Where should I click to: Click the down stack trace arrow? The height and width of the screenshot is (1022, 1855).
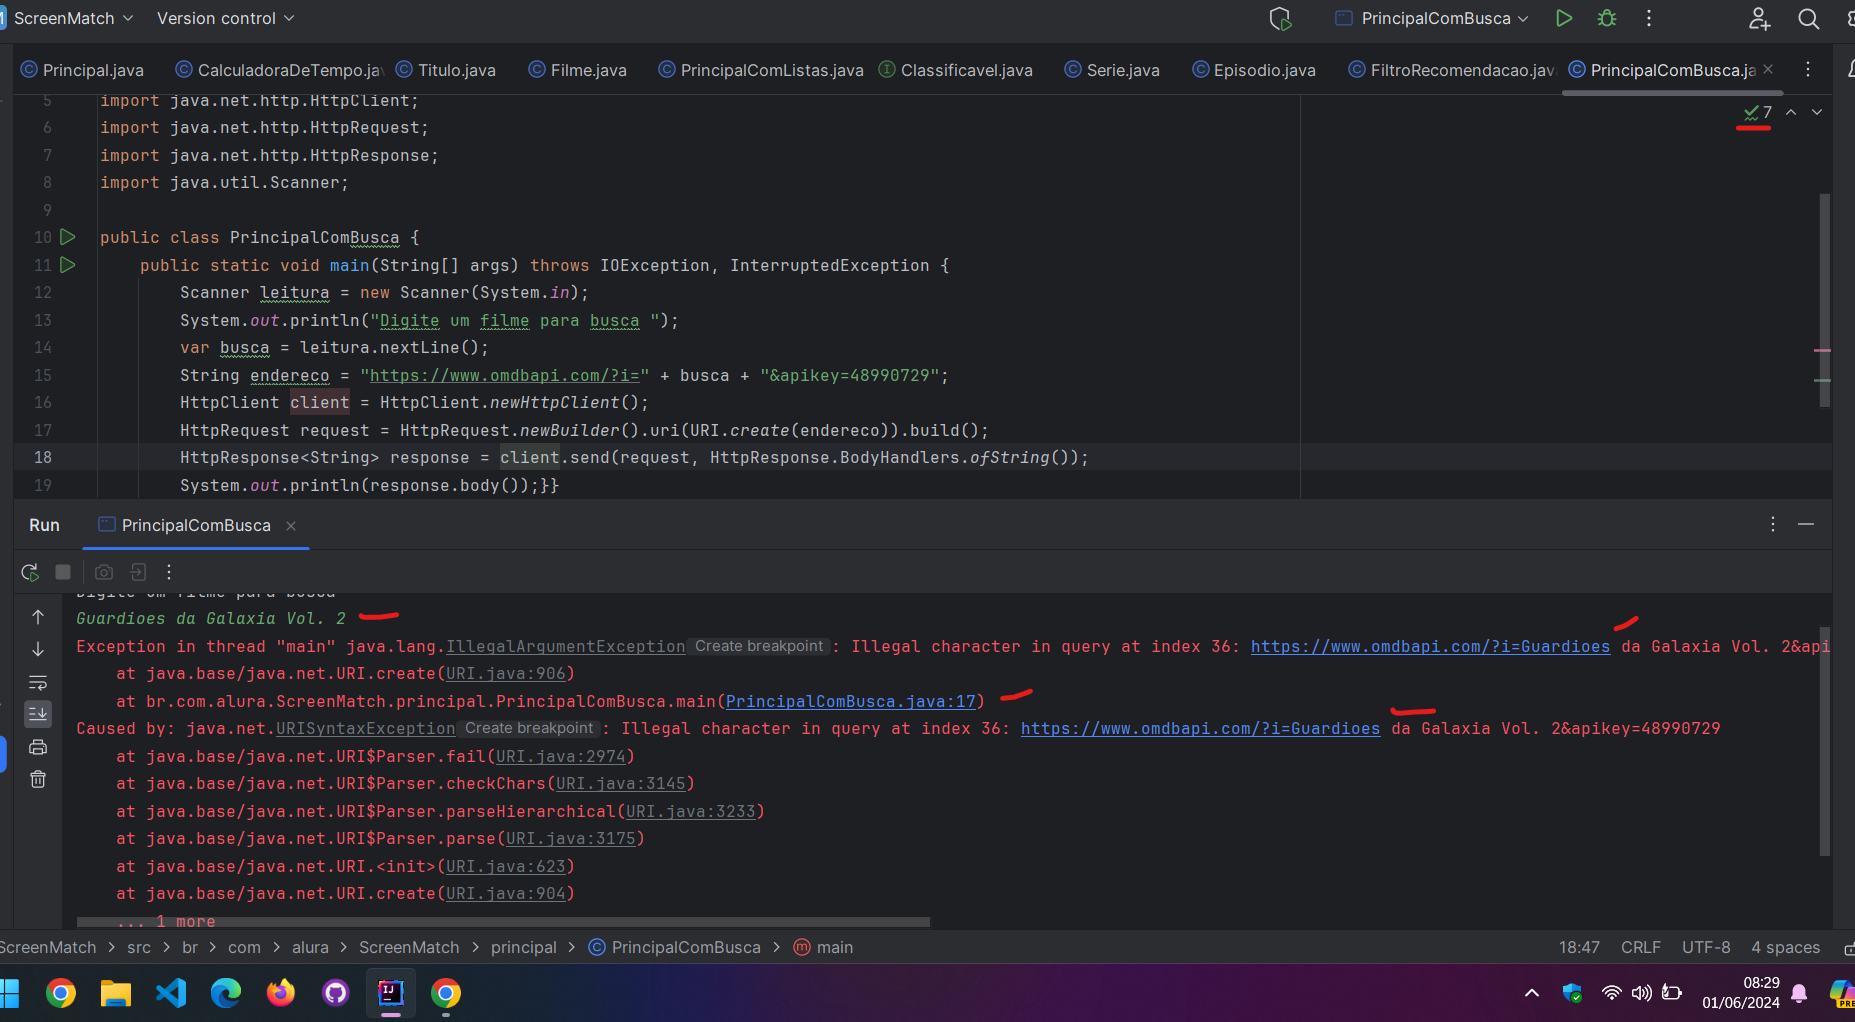pyautogui.click(x=38, y=649)
